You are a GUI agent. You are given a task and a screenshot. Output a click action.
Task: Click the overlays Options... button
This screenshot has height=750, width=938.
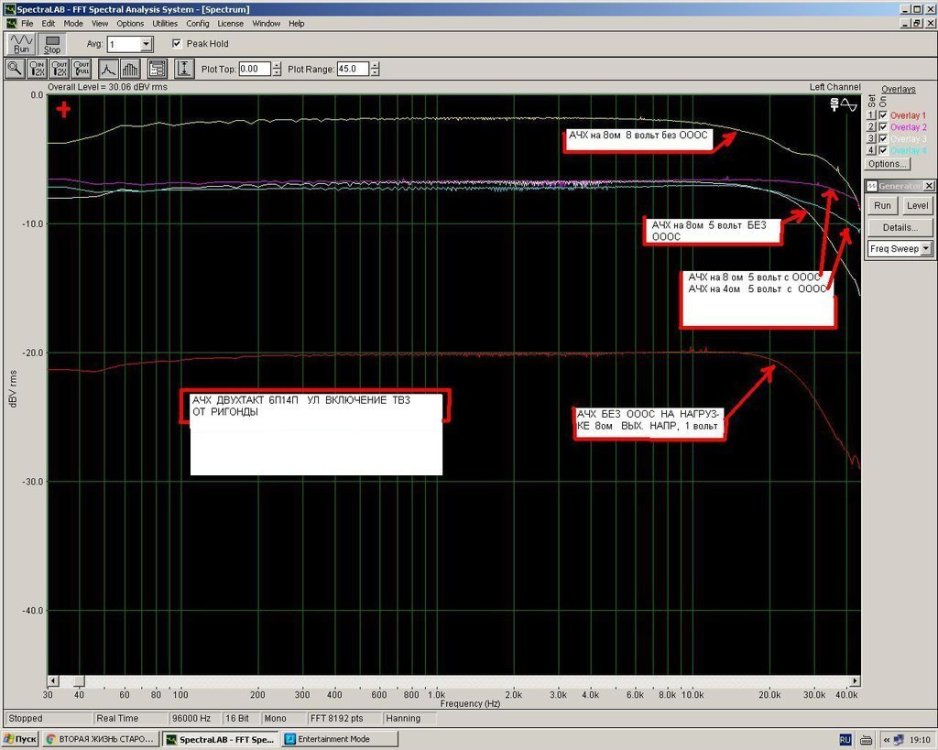pyautogui.click(x=887, y=164)
